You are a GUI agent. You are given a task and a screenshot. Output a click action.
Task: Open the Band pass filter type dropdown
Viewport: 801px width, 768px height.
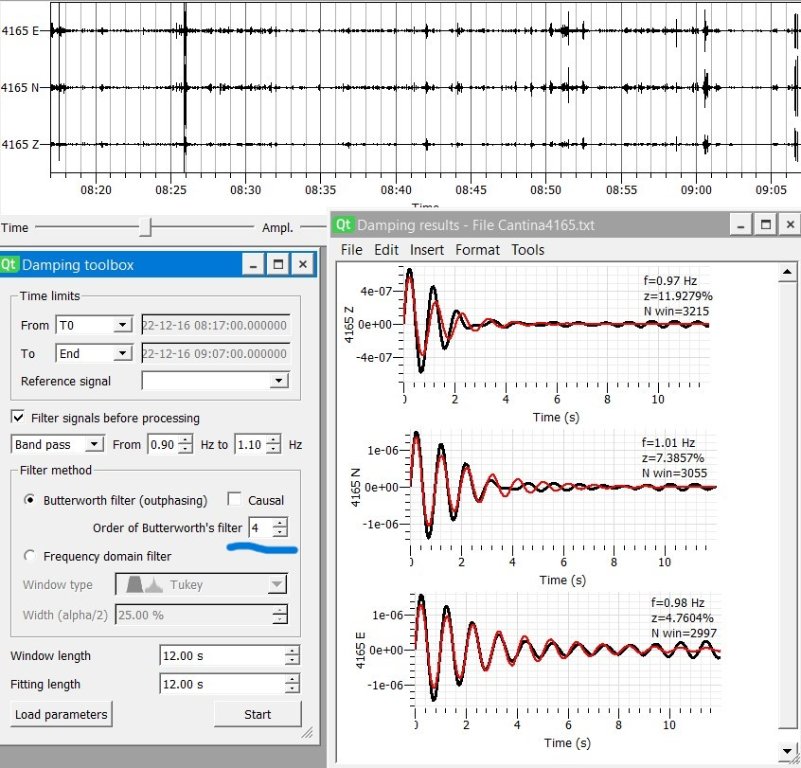[57, 444]
